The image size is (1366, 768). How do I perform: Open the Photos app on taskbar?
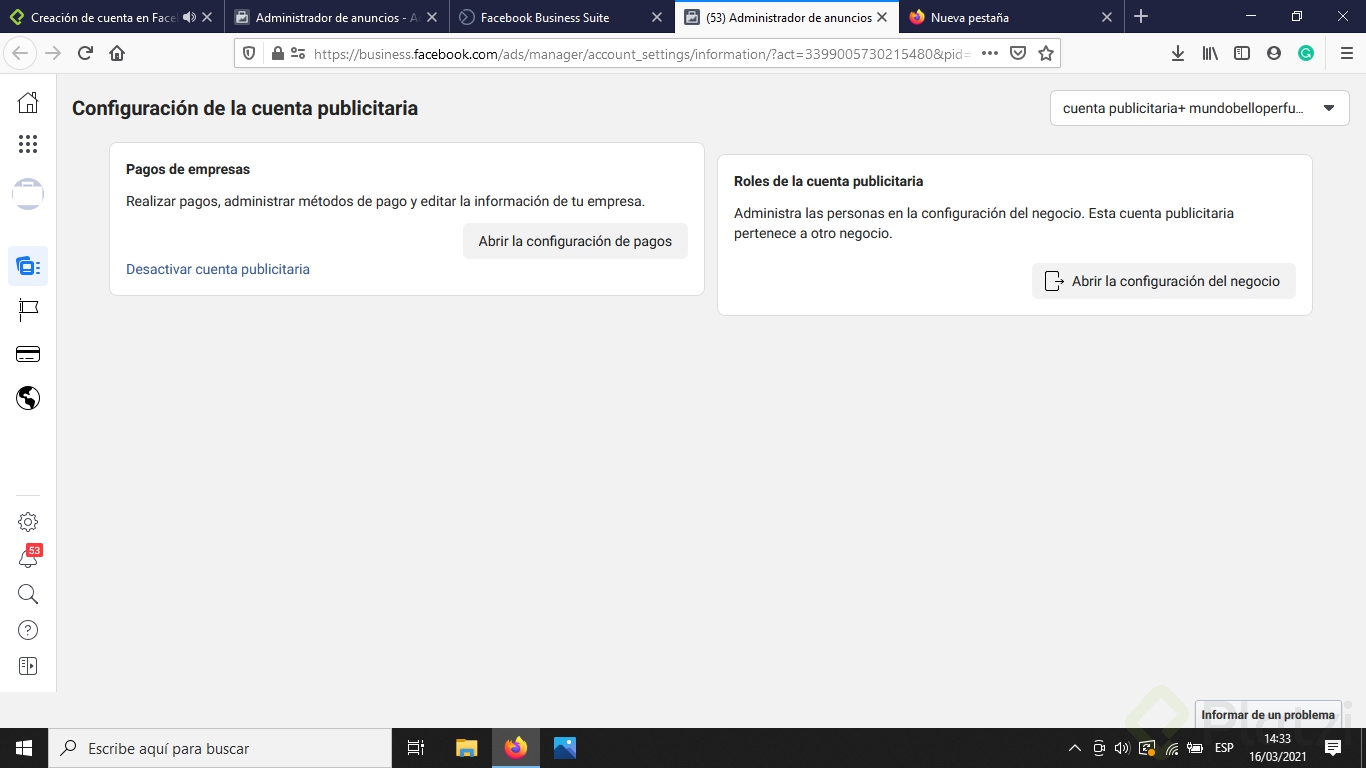565,748
